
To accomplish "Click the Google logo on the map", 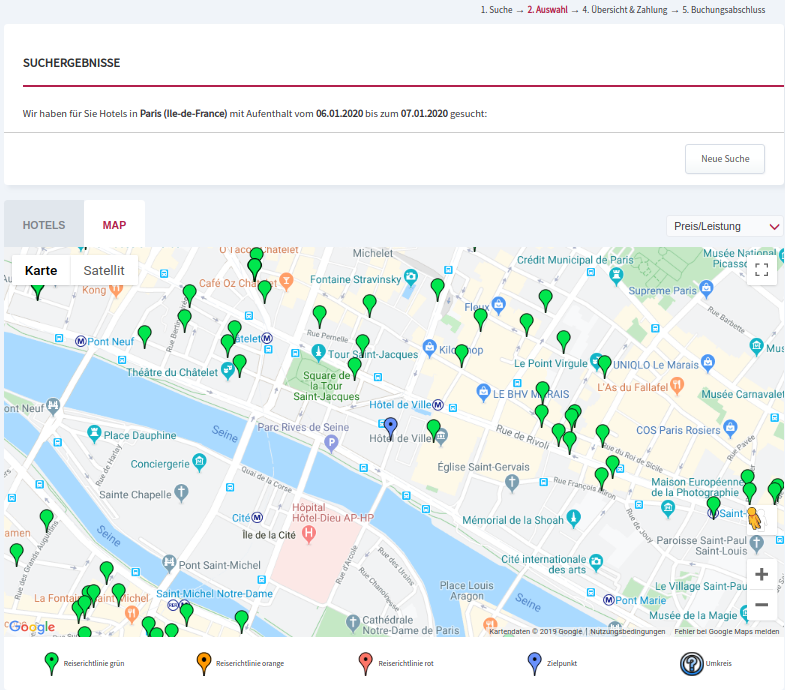I will (x=32, y=626).
